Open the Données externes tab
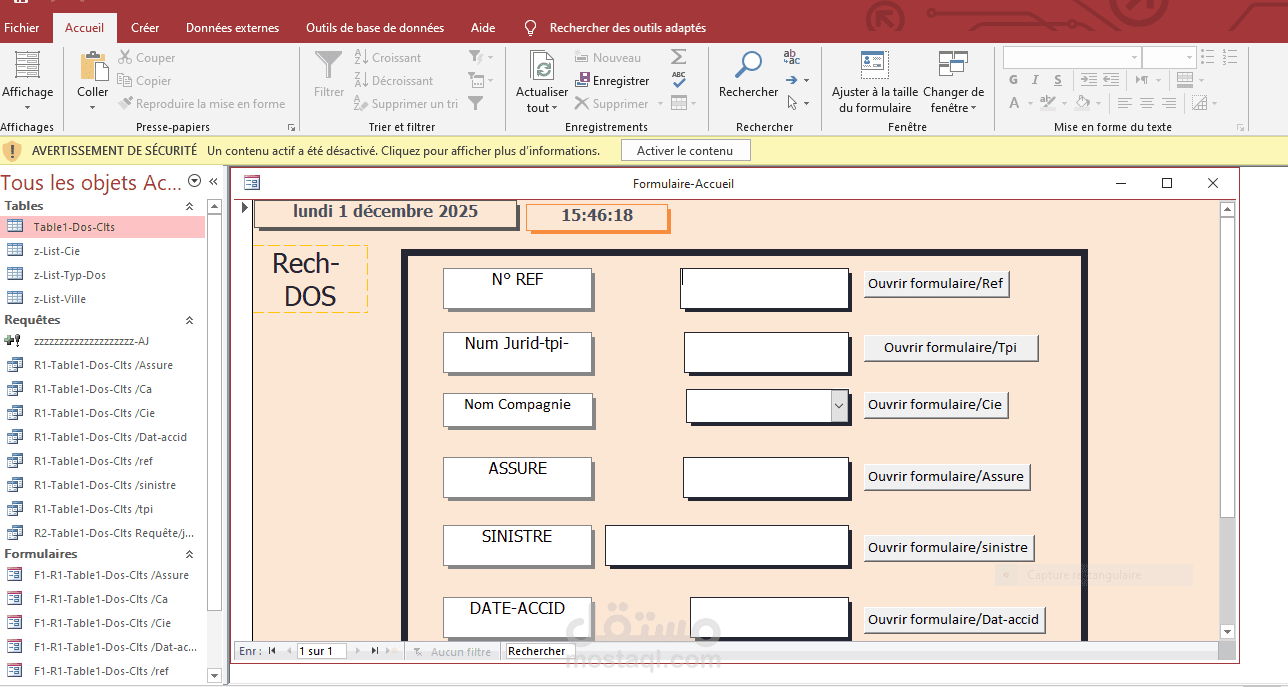Image resolution: width=1288 pixels, height=687 pixels. pos(232,28)
